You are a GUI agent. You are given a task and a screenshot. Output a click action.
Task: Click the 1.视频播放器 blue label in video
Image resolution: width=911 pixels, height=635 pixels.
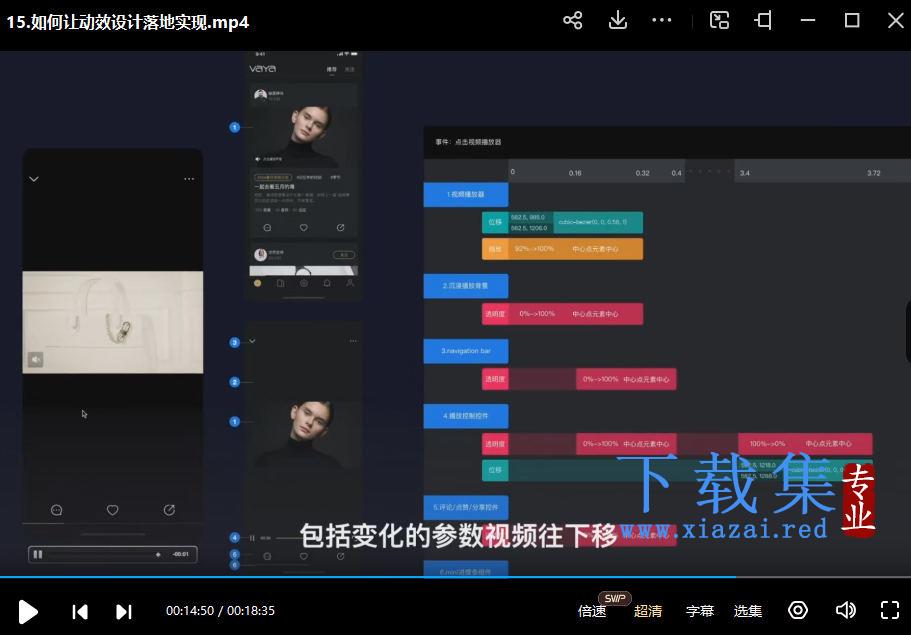pyautogui.click(x=466, y=195)
